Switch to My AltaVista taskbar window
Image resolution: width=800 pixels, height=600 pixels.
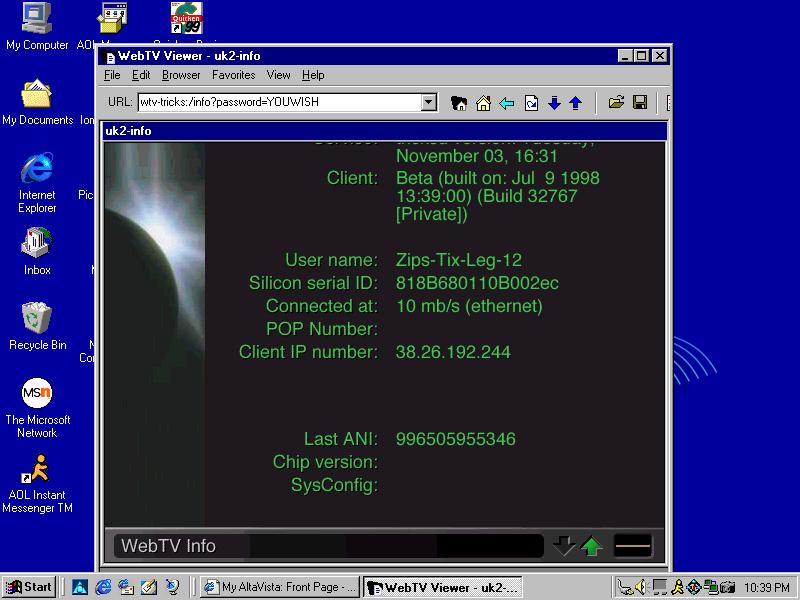point(280,587)
